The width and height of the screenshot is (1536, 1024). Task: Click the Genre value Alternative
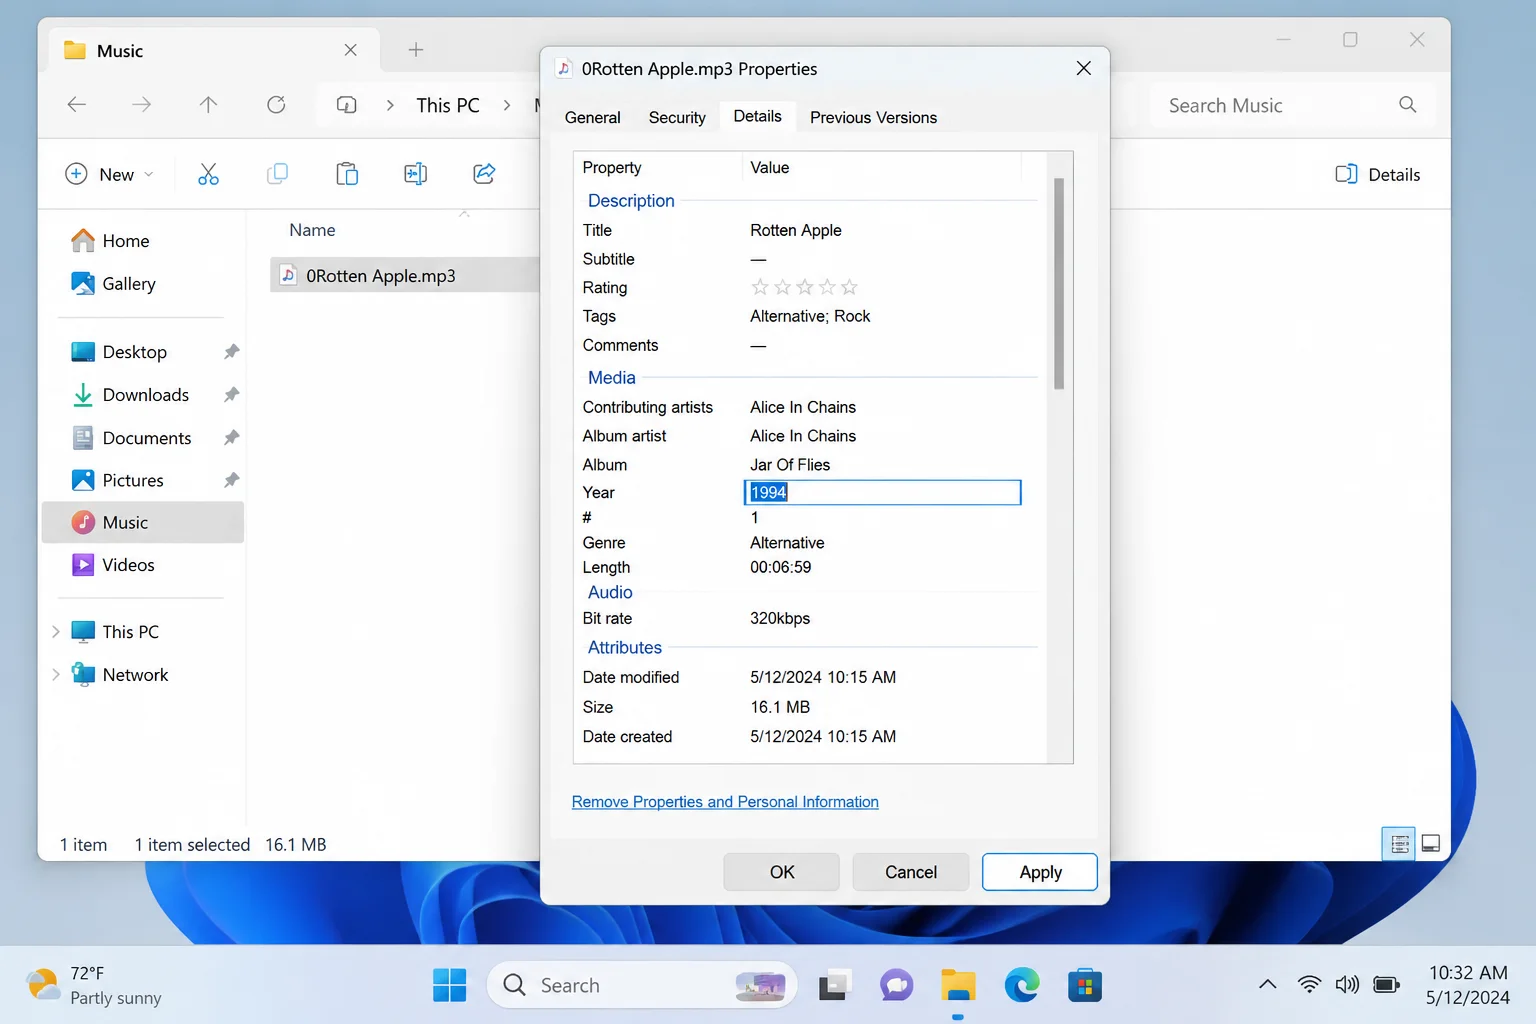pyautogui.click(x=787, y=543)
